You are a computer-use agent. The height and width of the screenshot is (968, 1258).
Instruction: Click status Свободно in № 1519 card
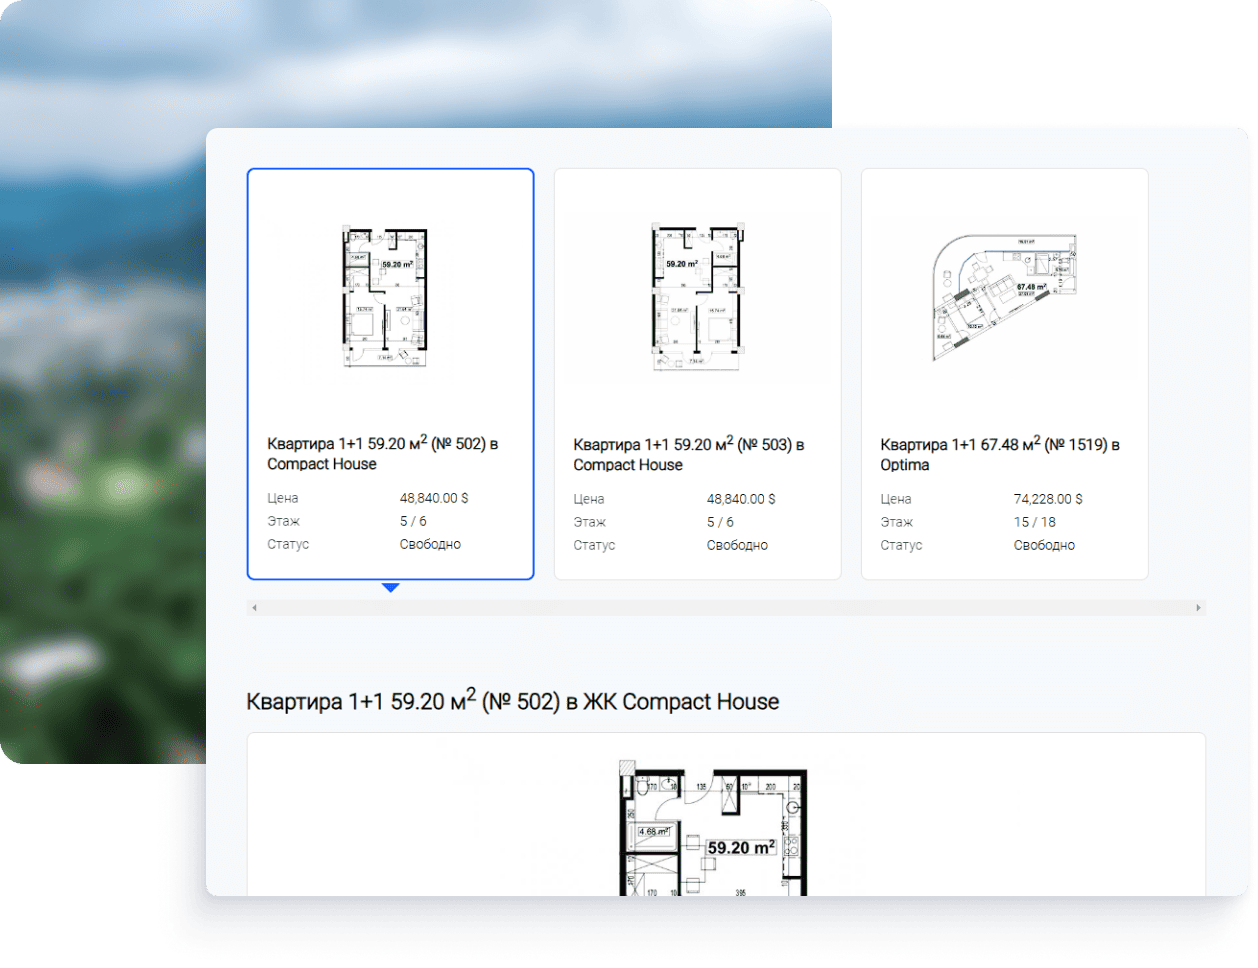click(1044, 545)
